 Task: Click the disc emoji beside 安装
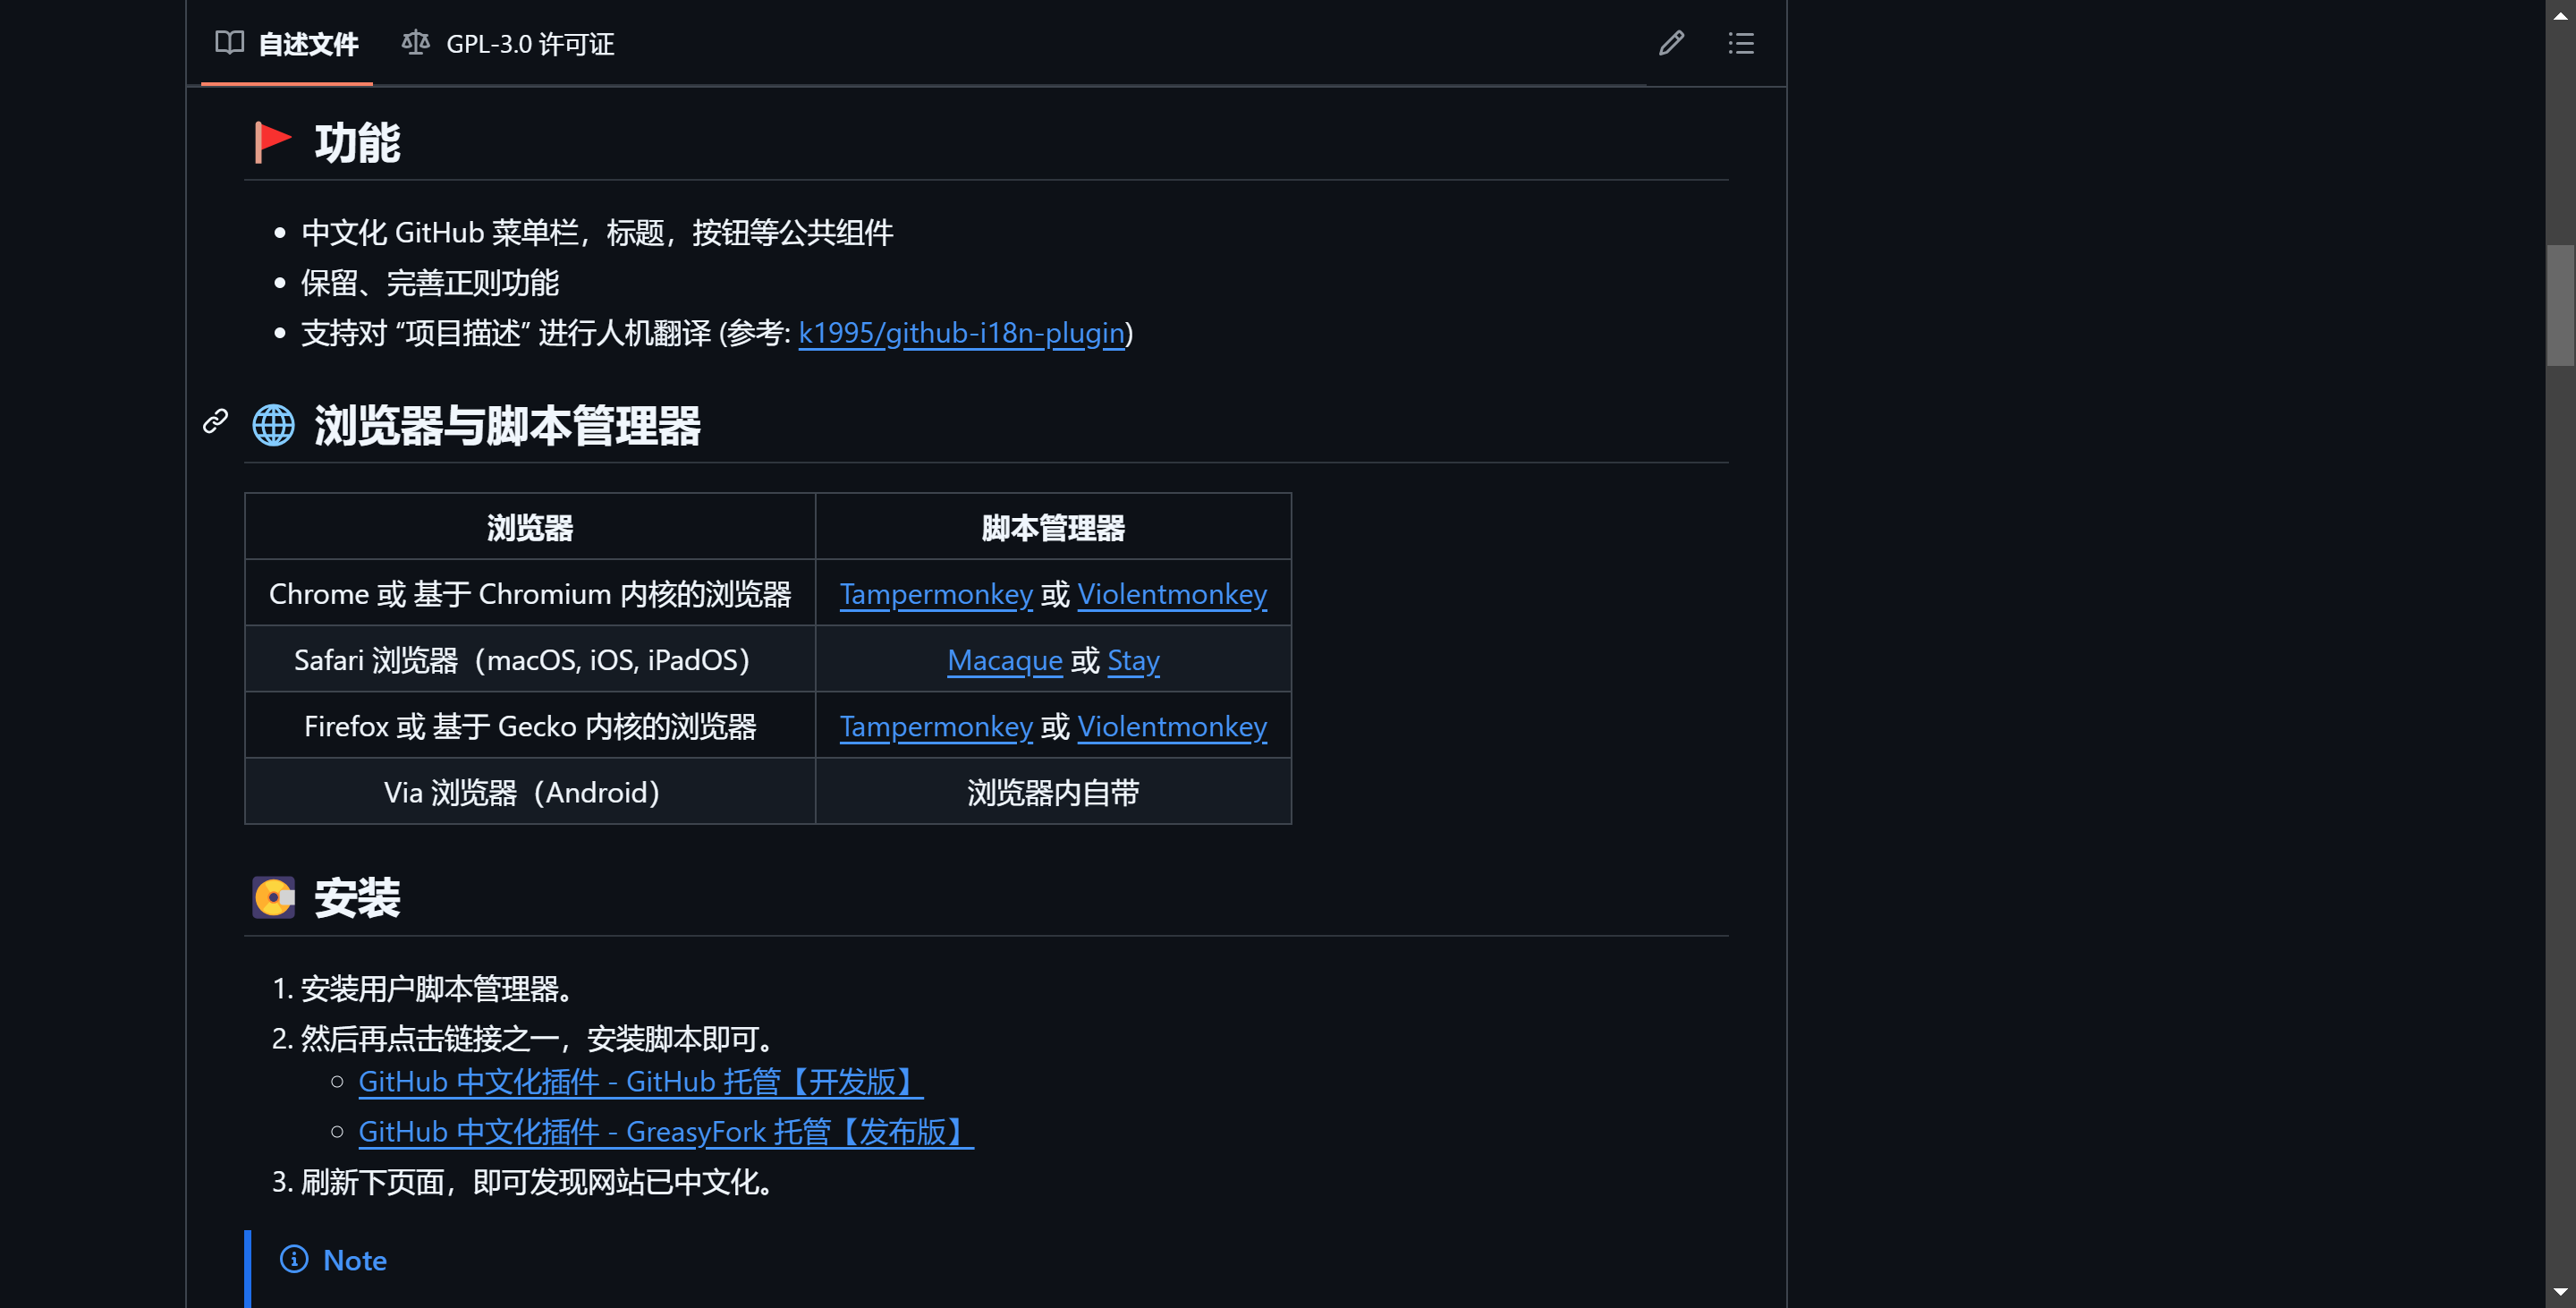(273, 897)
